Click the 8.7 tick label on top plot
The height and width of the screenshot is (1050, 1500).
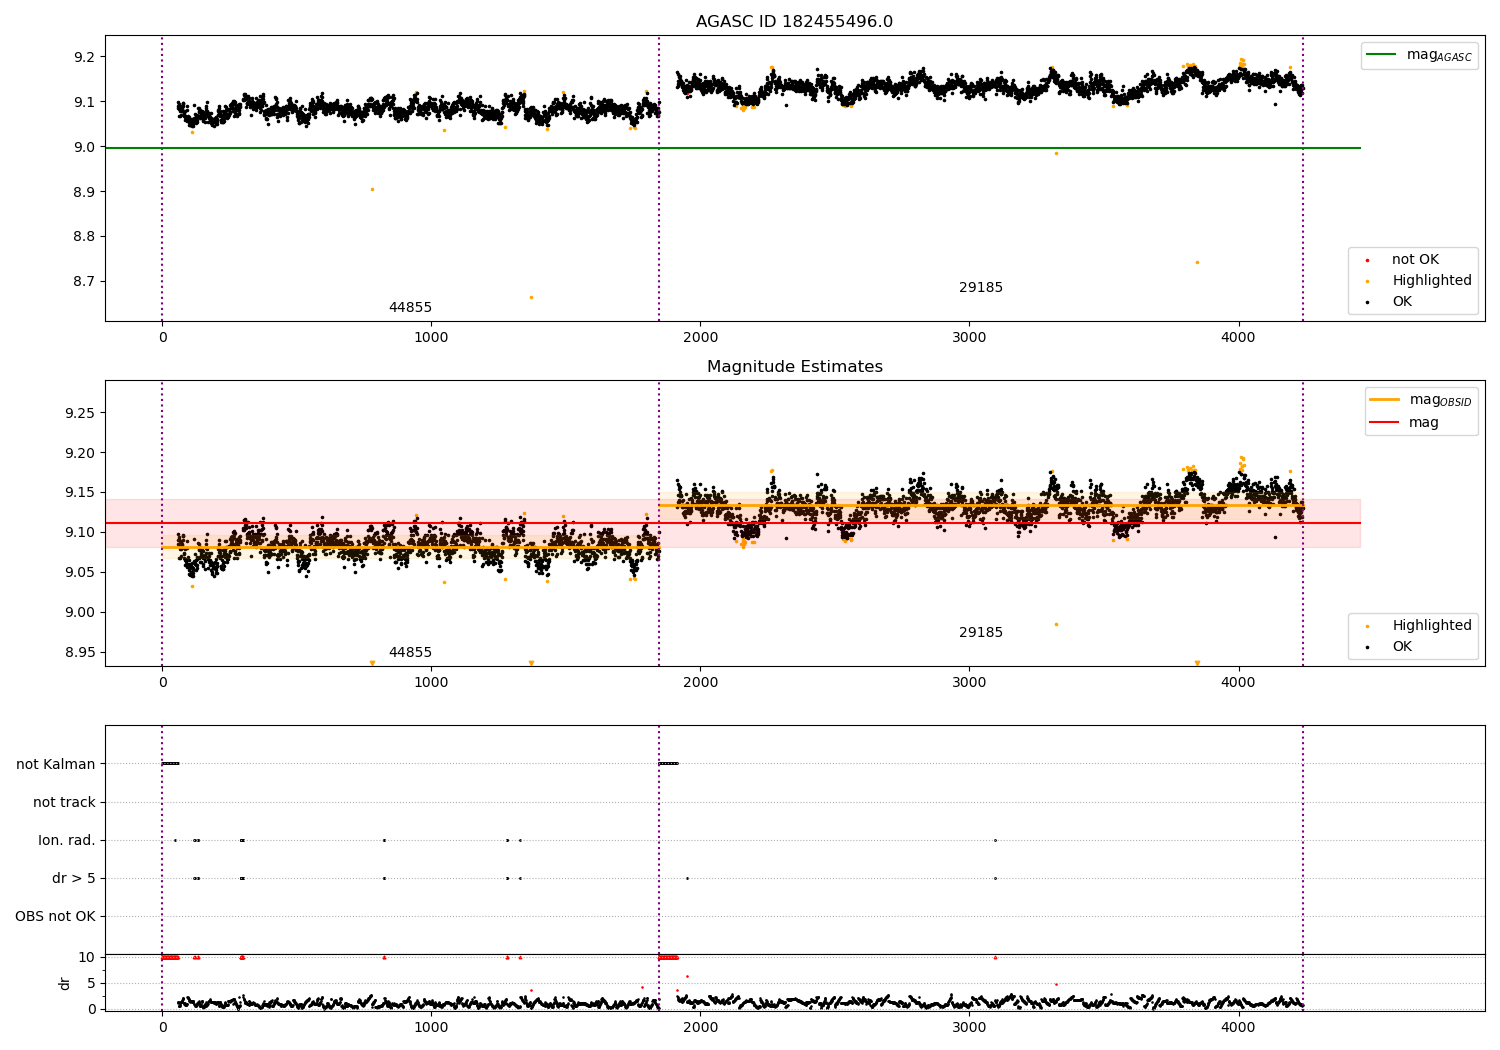[x=84, y=282]
